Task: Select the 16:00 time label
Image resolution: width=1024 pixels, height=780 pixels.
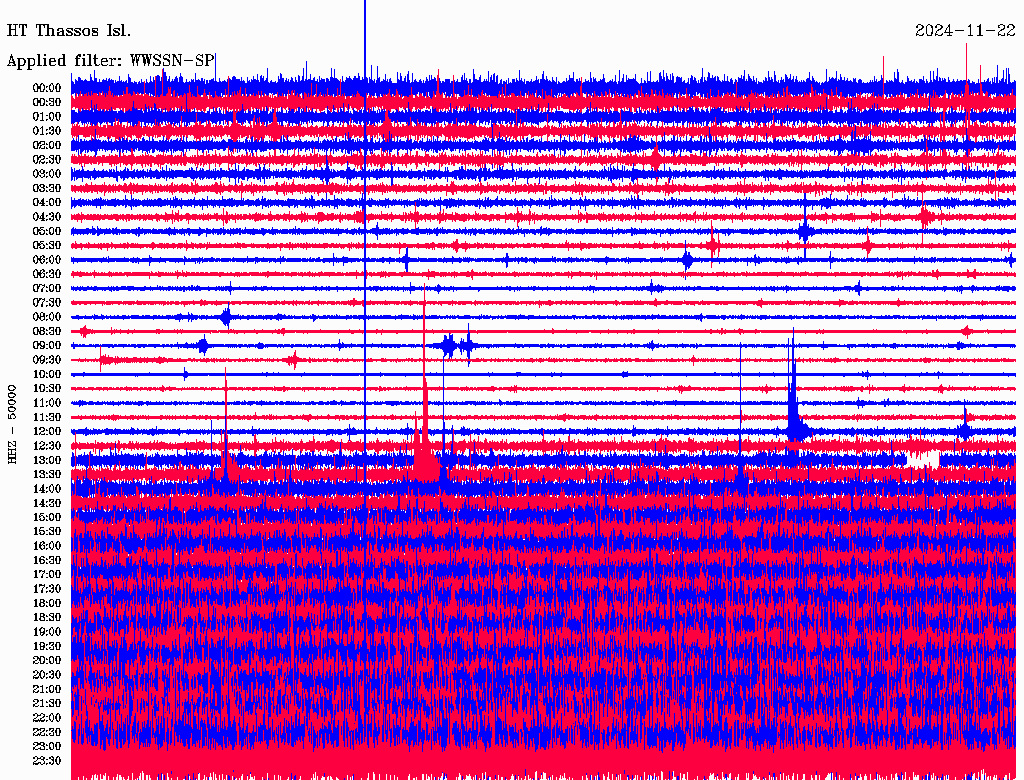Action: pos(47,546)
